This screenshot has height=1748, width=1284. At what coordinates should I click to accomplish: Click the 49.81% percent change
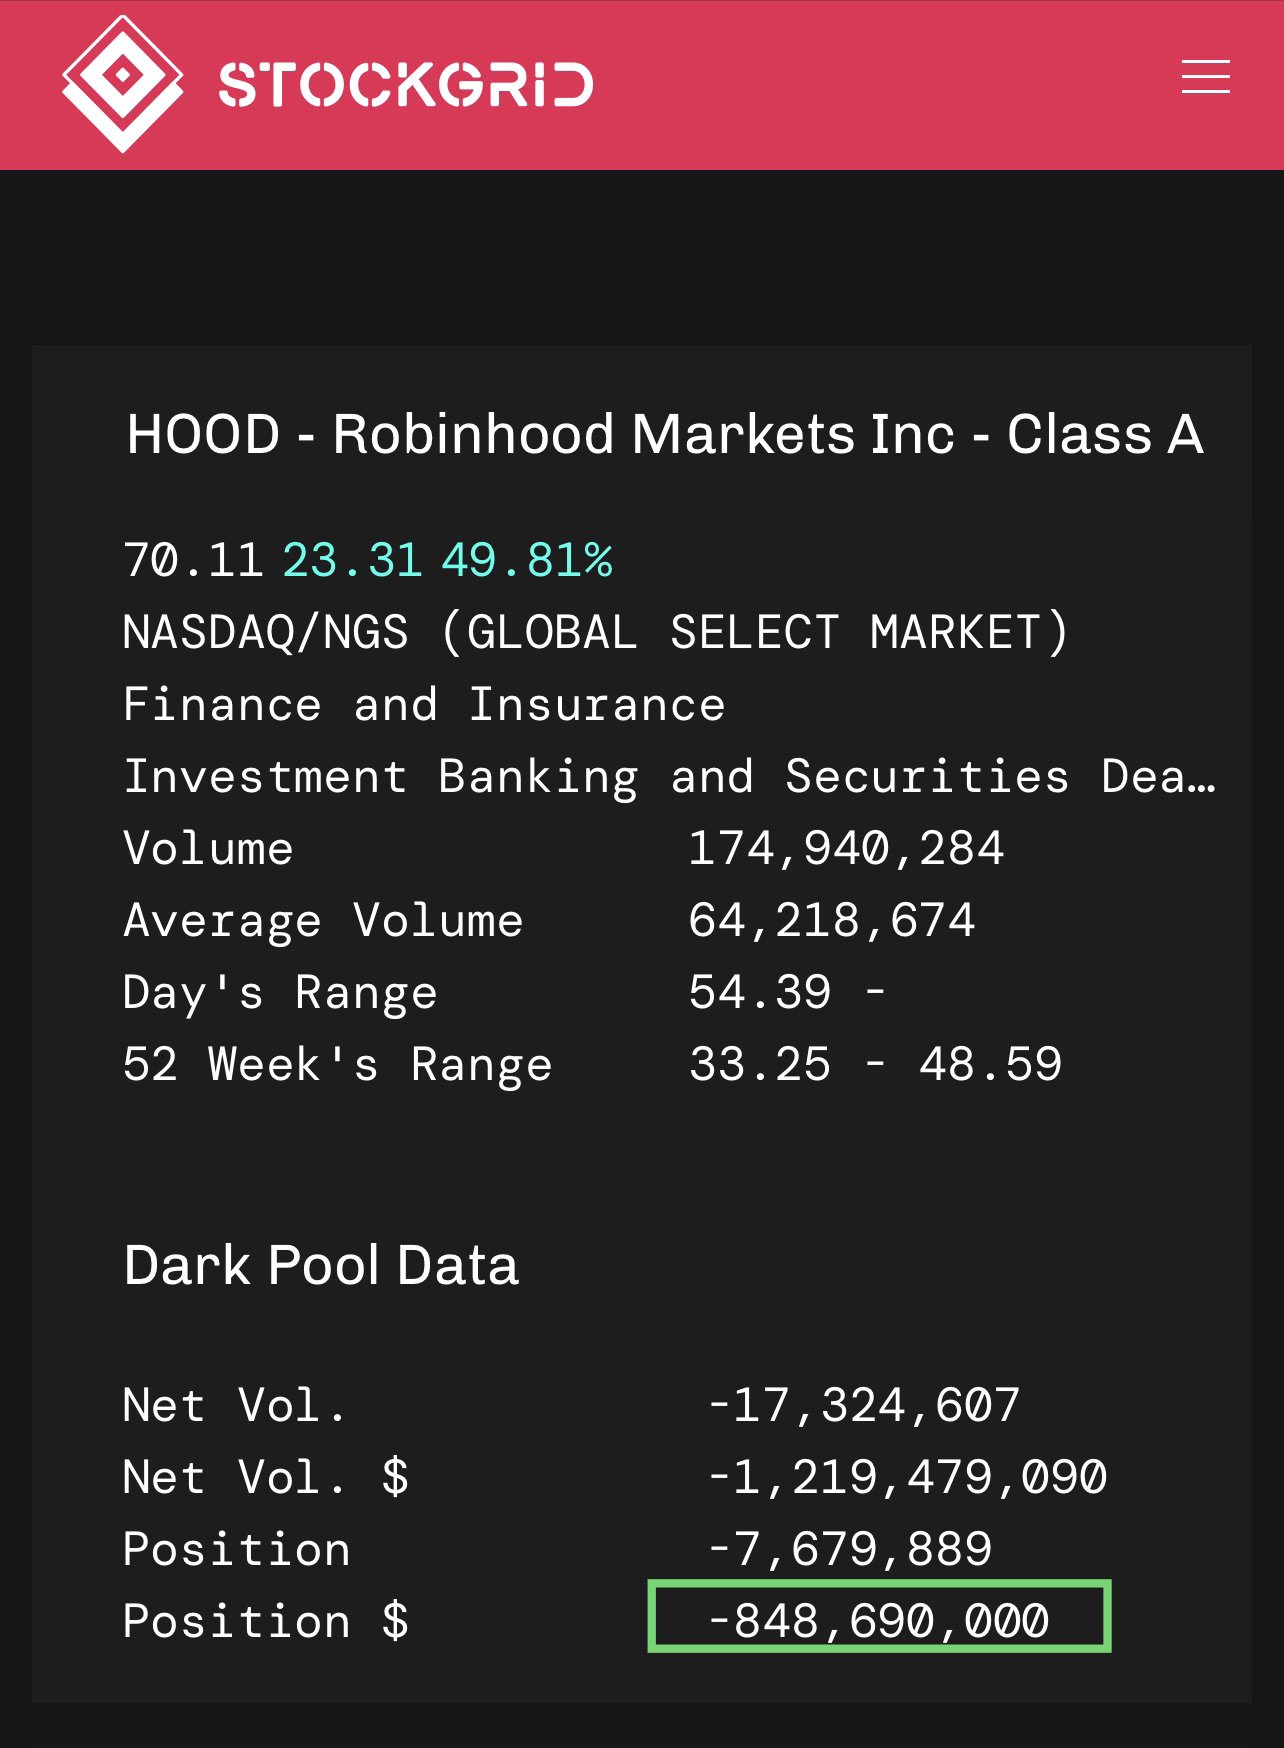(527, 560)
